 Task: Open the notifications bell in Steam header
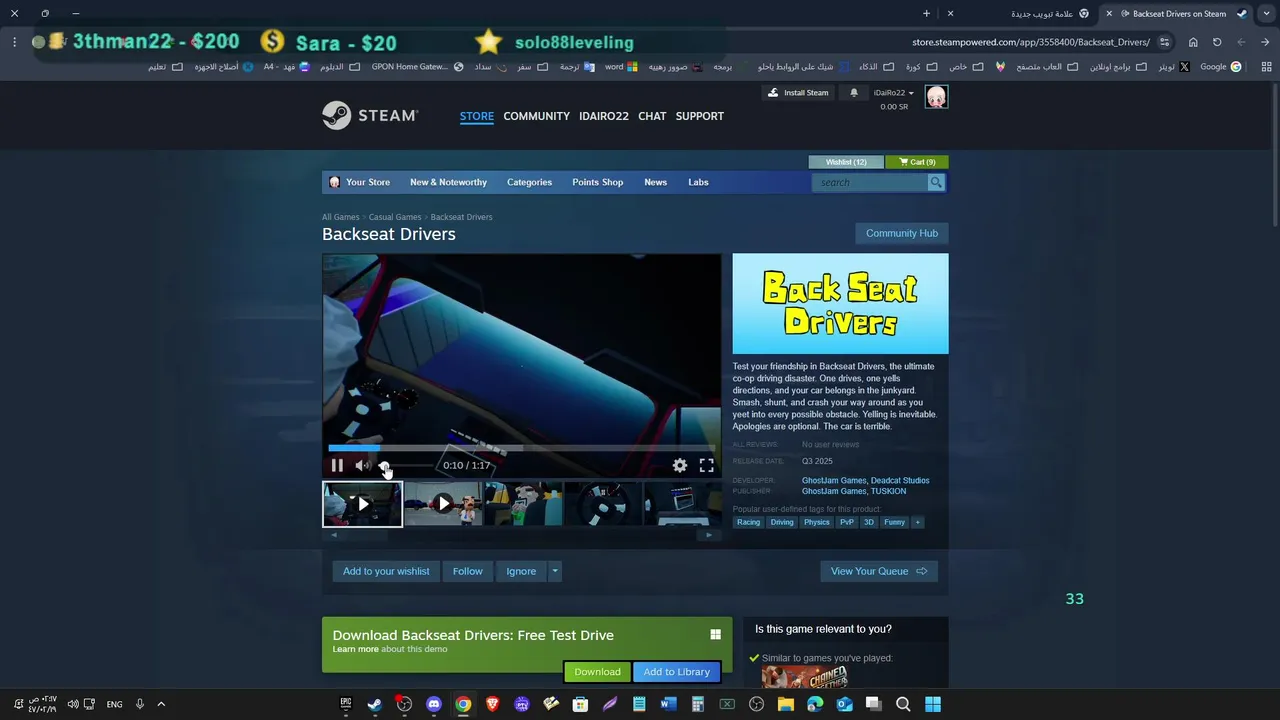pos(854,93)
